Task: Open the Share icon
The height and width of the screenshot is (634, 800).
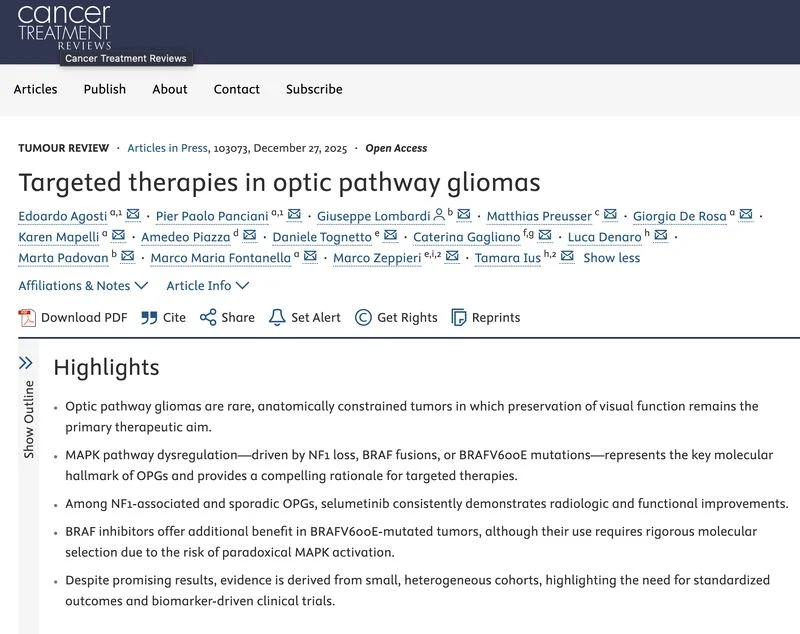Action: (x=206, y=317)
